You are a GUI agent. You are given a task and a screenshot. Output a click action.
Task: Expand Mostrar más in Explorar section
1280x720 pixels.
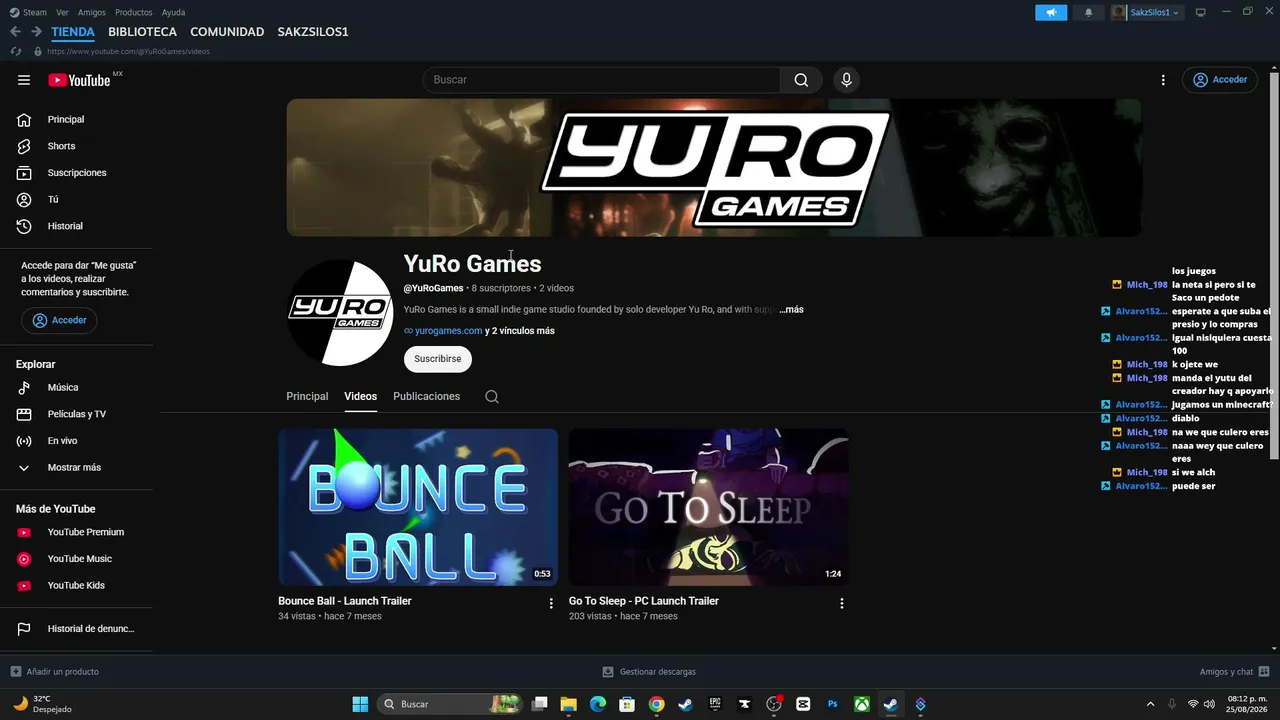pyautogui.click(x=76, y=468)
